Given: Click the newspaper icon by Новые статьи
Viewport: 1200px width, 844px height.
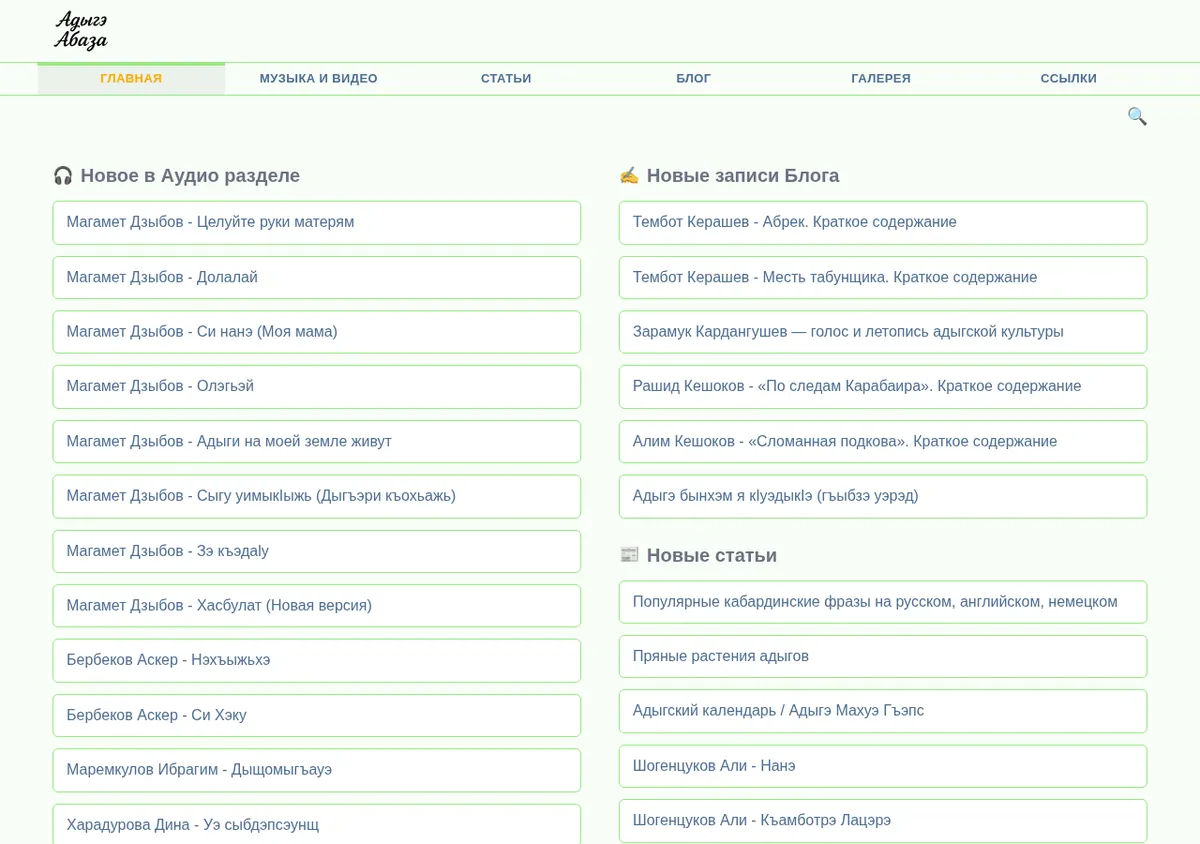Looking at the screenshot, I should (629, 555).
